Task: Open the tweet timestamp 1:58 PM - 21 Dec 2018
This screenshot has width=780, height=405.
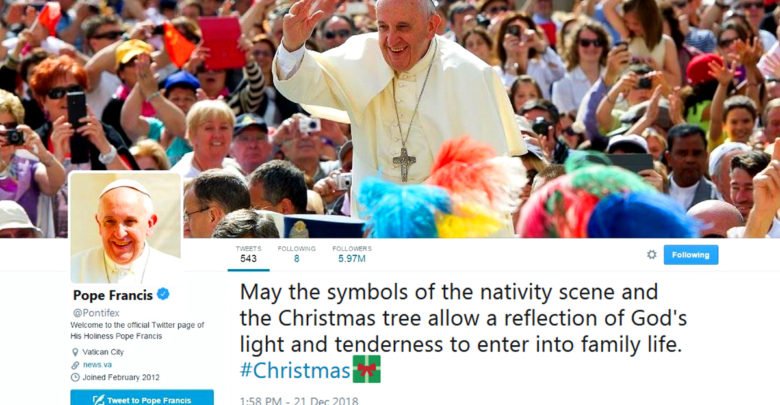Action: pos(298,401)
